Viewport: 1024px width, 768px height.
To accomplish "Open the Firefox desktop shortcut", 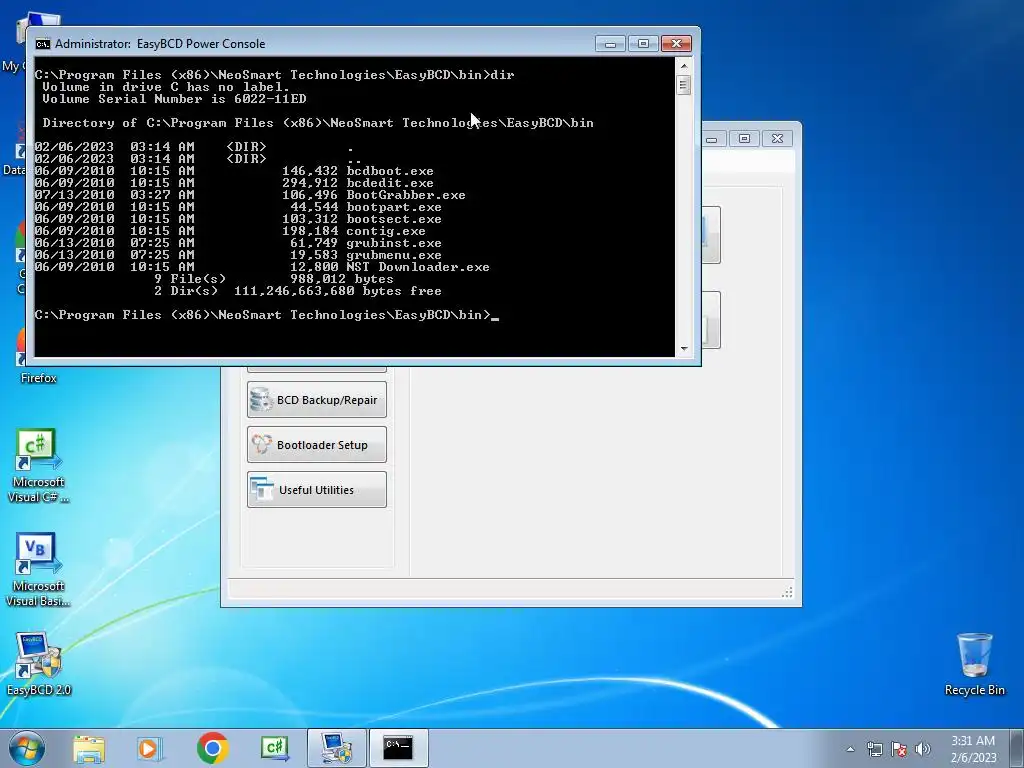I will tap(38, 356).
